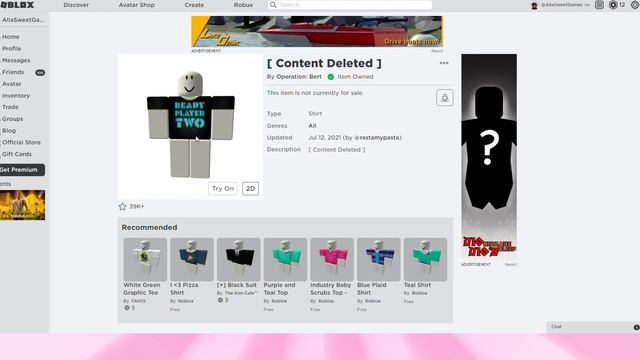
Task: Open The Iron Cafe creator link
Action: pyautogui.click(x=240, y=293)
